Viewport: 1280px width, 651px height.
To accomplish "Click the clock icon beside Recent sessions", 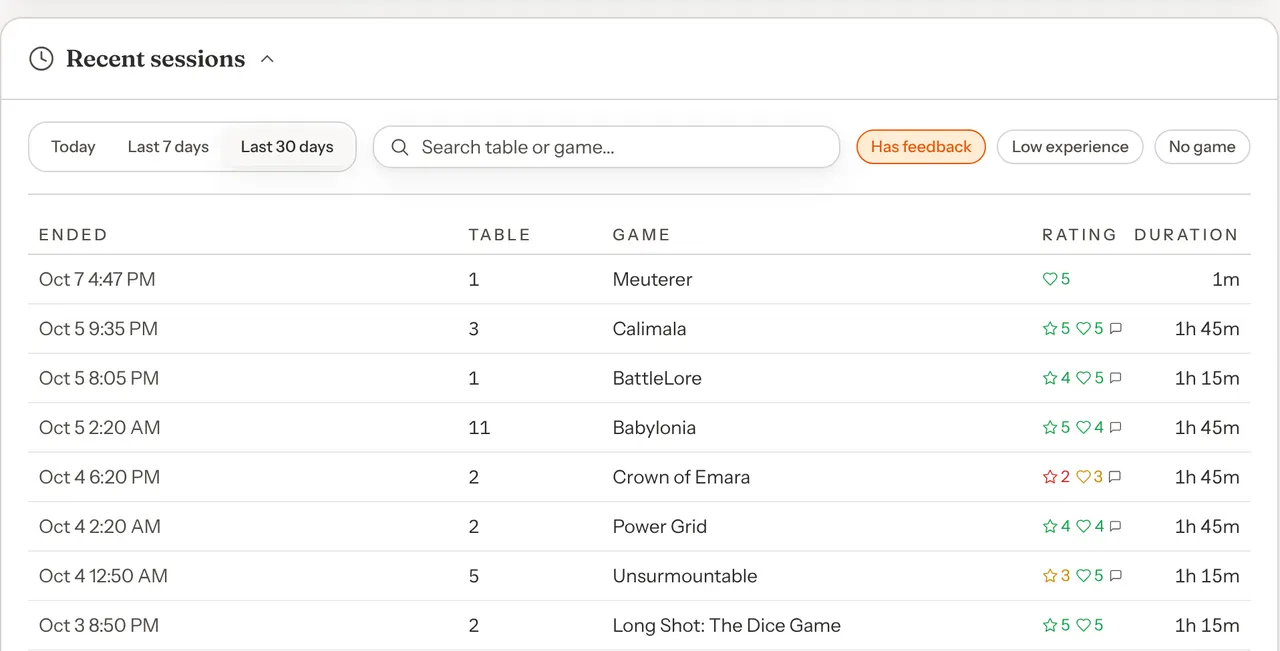I will (41, 59).
